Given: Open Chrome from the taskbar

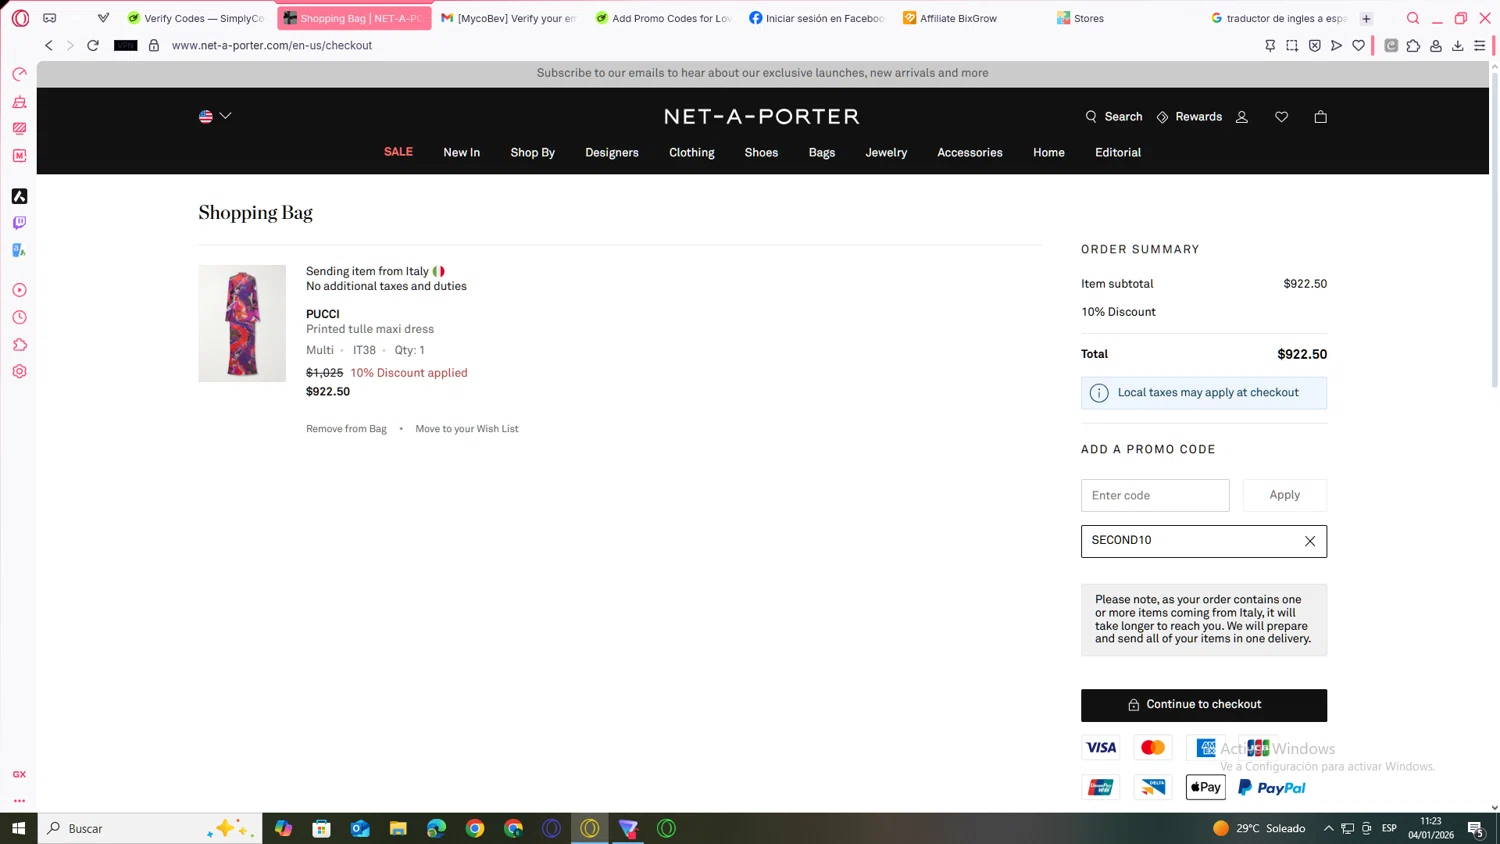Looking at the screenshot, I should click(475, 828).
